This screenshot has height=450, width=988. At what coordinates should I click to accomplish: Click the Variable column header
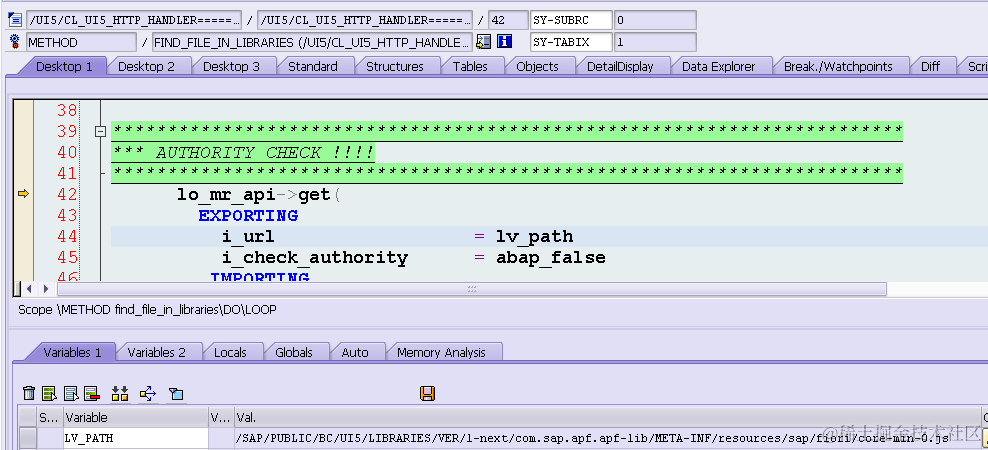135,417
